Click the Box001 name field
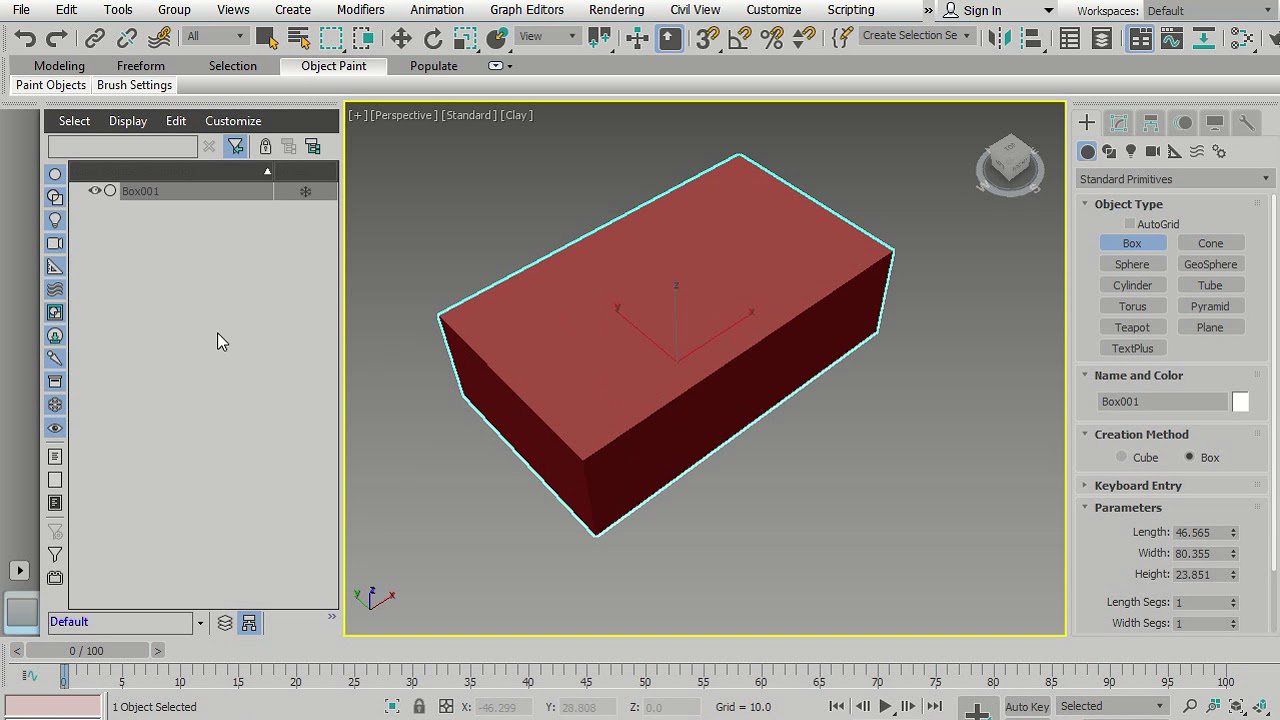 pyautogui.click(x=1162, y=401)
